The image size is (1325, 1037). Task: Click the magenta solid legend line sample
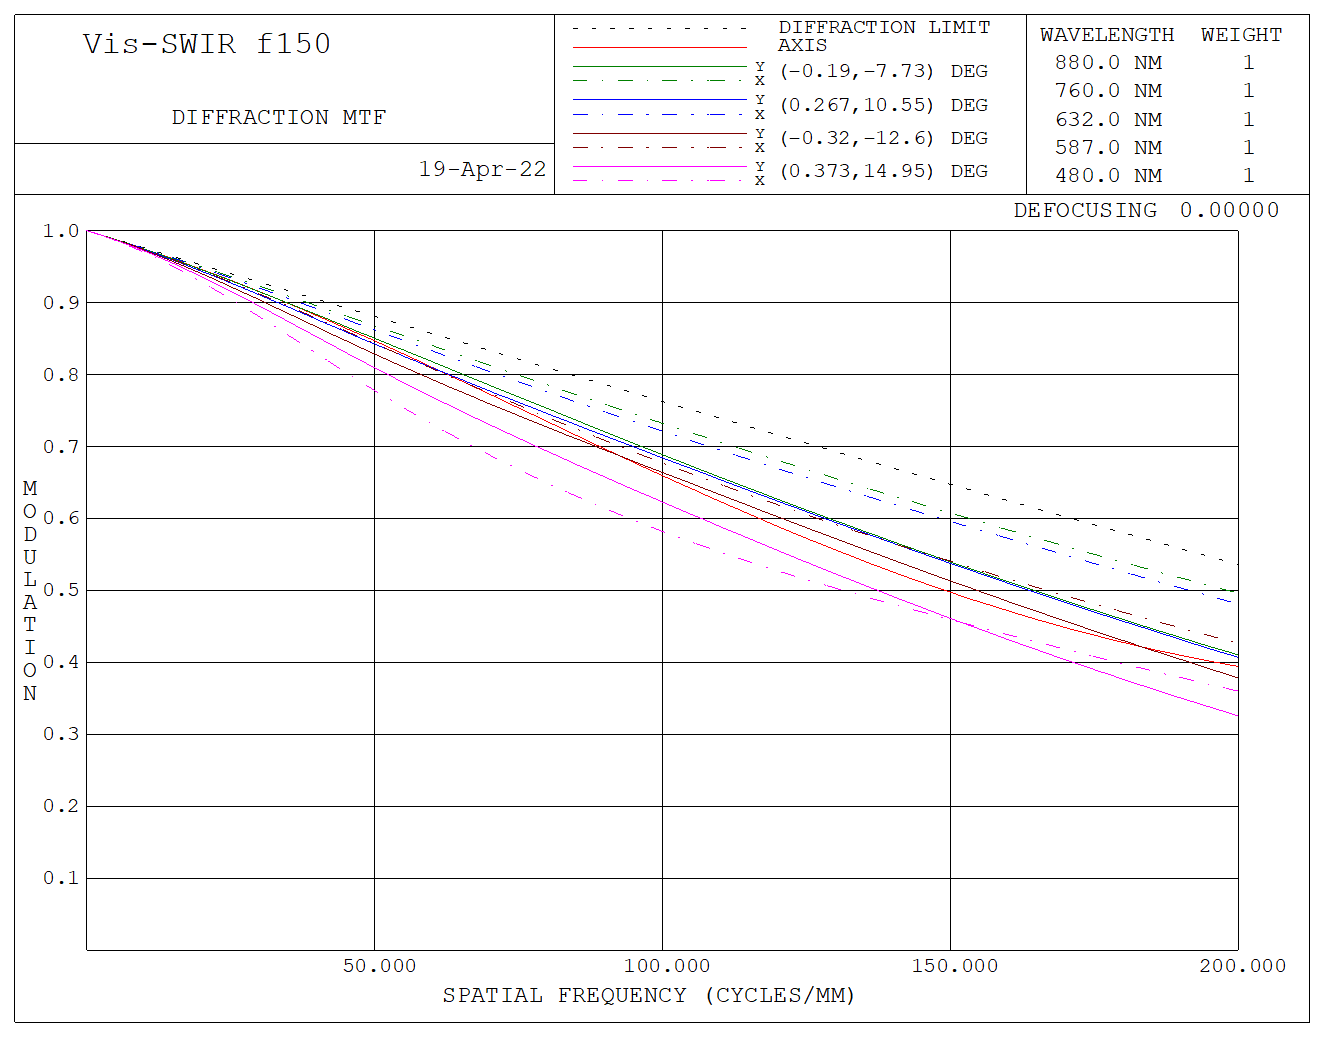(659, 166)
